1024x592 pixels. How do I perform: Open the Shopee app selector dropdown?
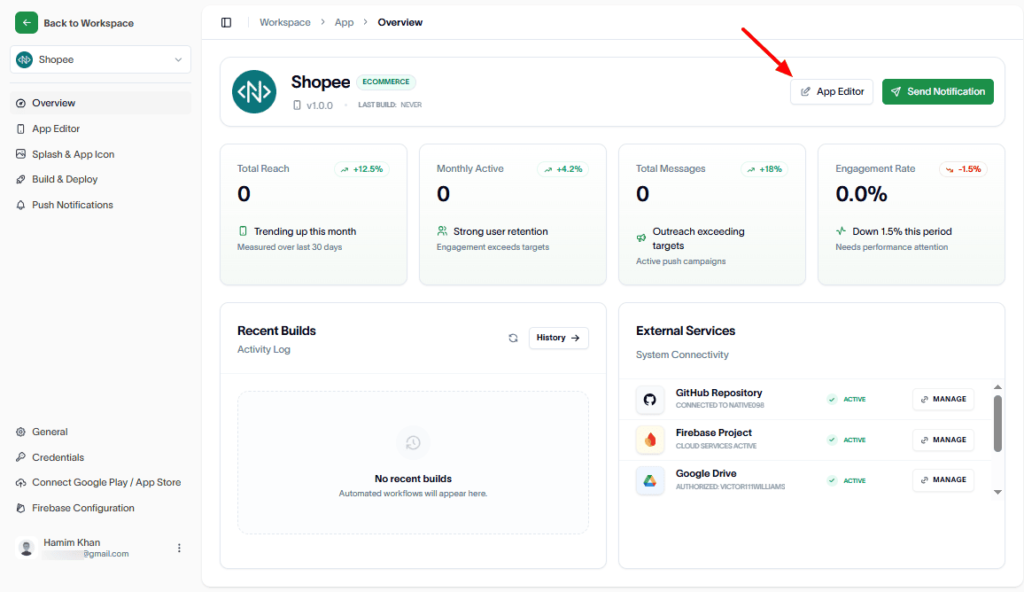[x=101, y=59]
